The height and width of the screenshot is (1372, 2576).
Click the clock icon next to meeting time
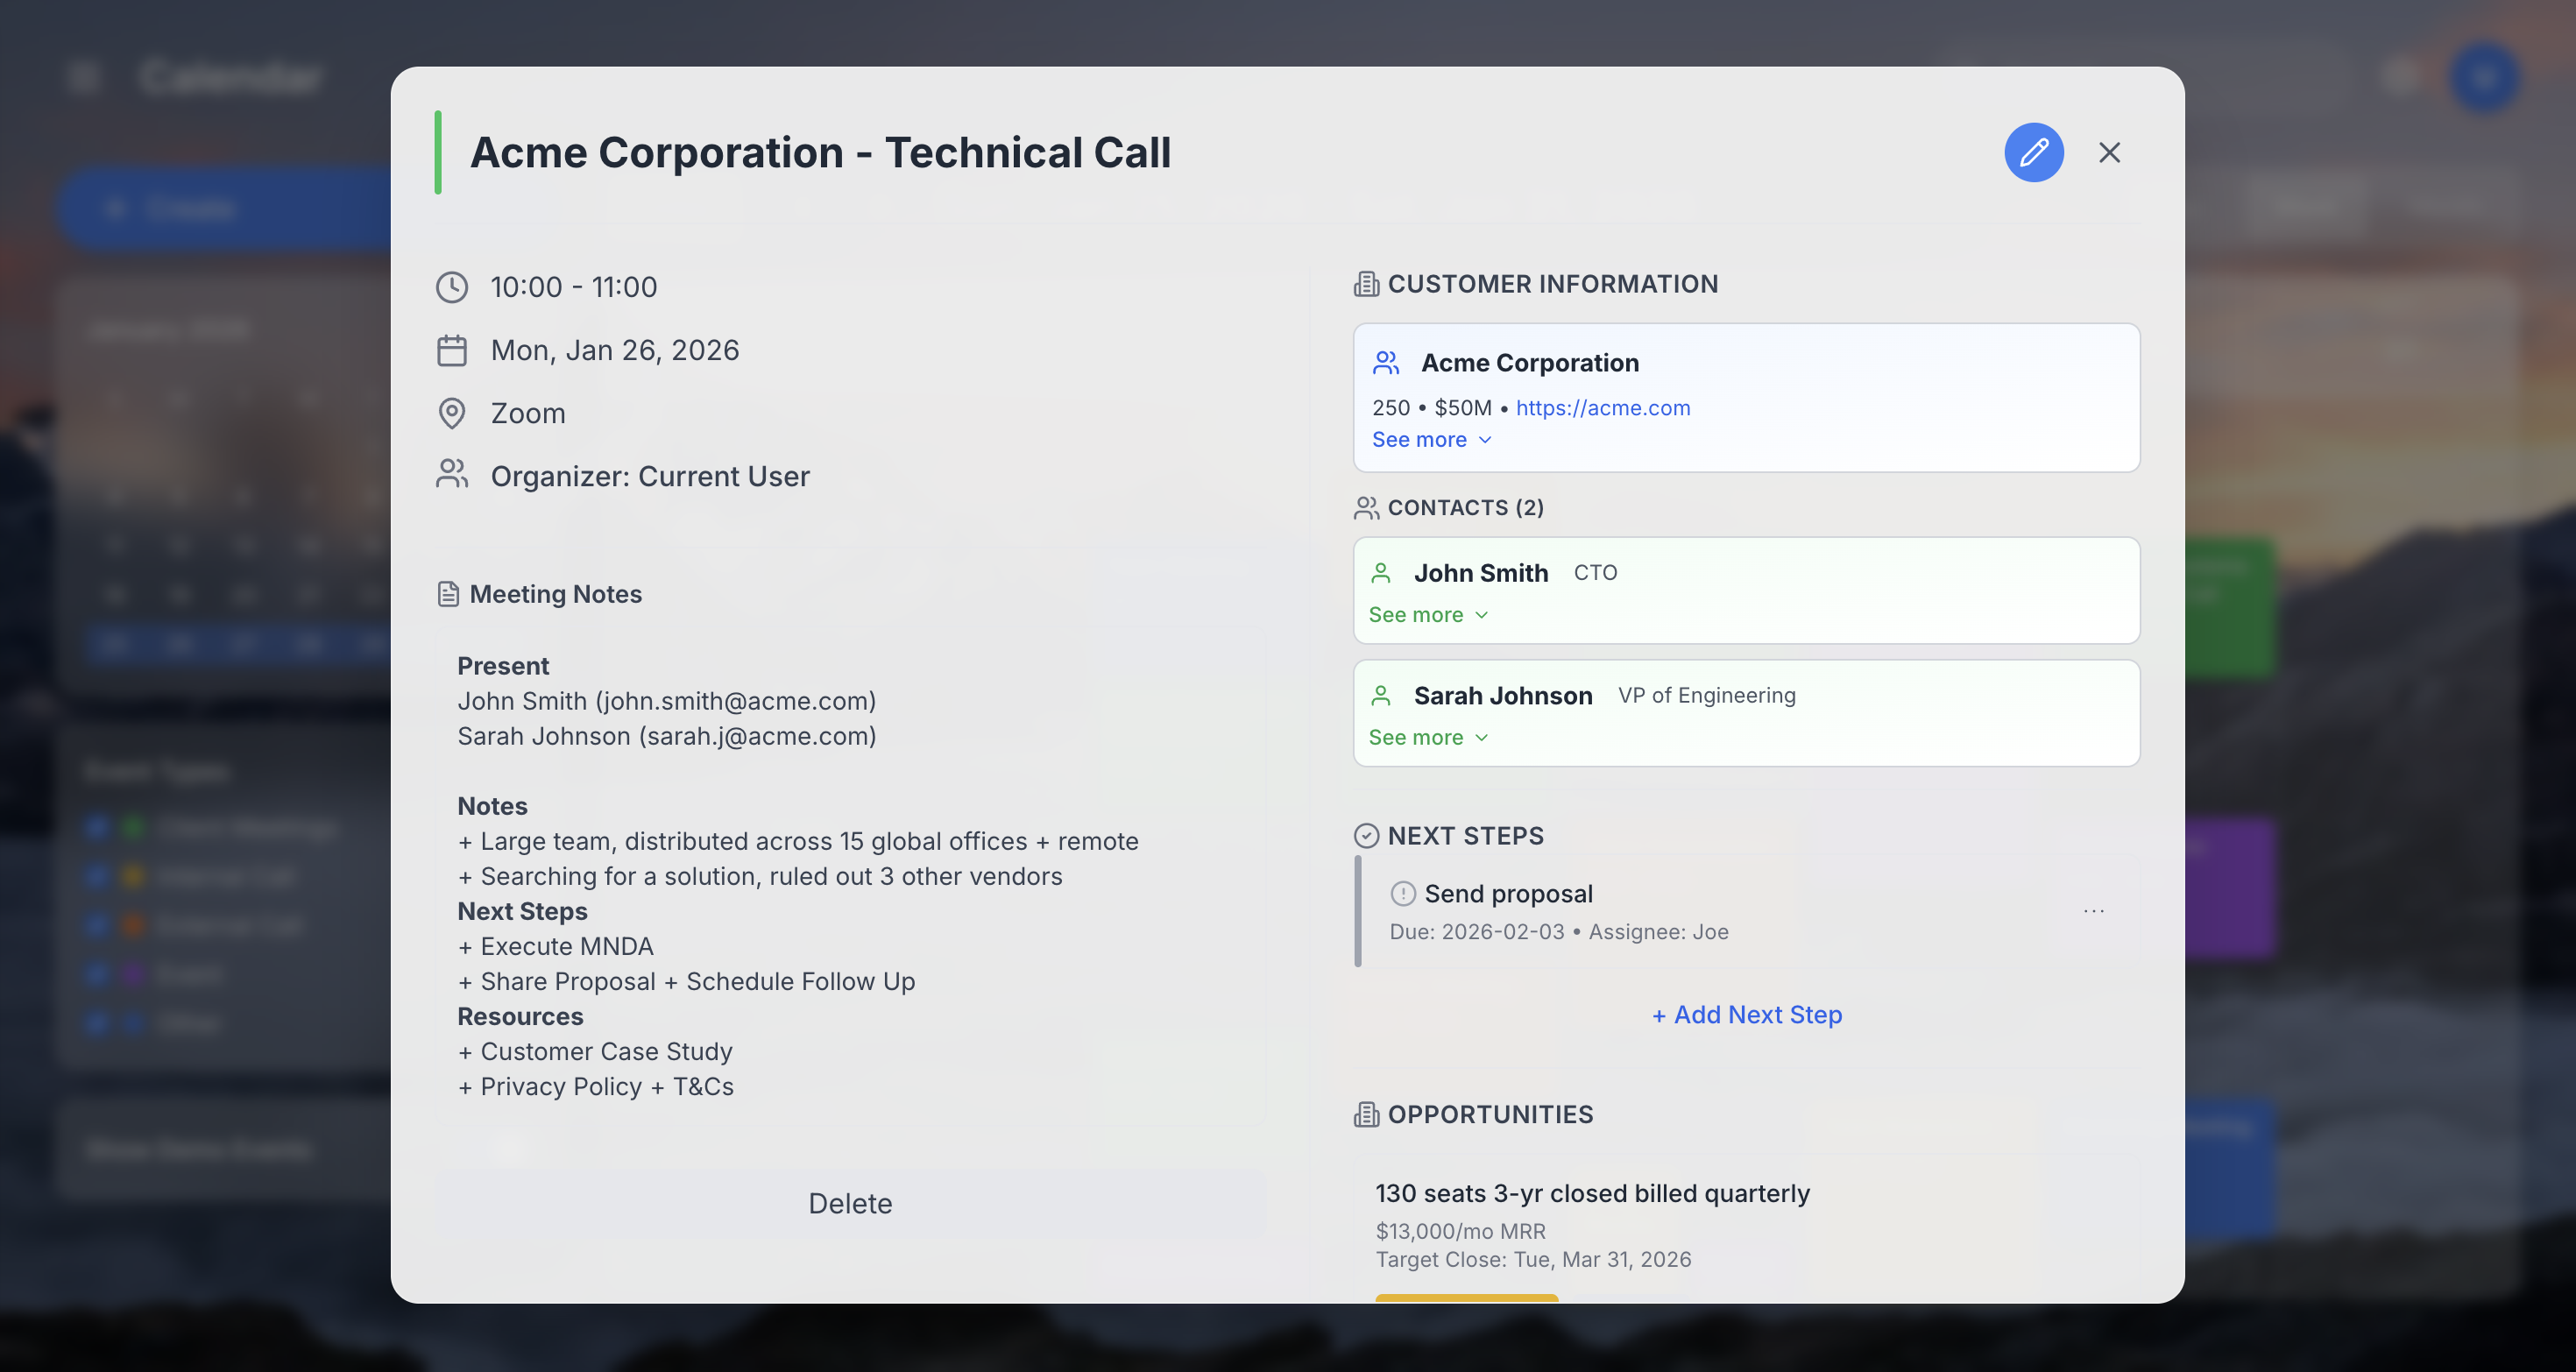(x=452, y=287)
